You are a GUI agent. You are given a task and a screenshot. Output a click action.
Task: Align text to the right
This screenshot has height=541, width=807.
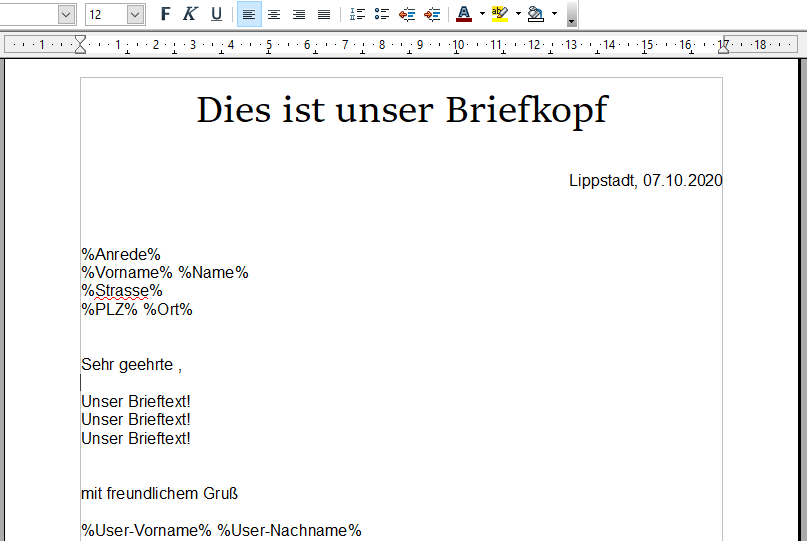[x=299, y=14]
